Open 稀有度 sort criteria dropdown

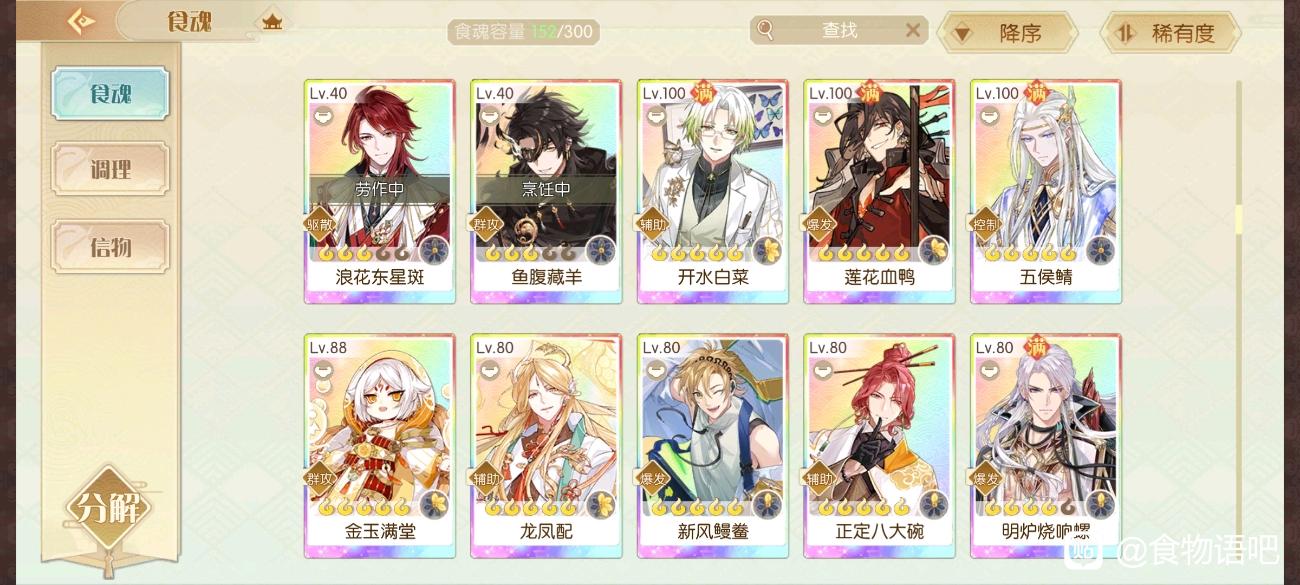[1170, 33]
